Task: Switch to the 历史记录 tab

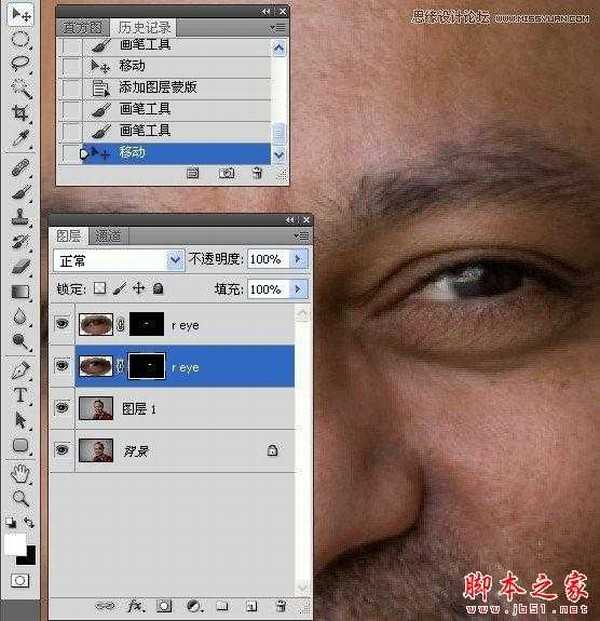Action: pyautogui.click(x=145, y=28)
